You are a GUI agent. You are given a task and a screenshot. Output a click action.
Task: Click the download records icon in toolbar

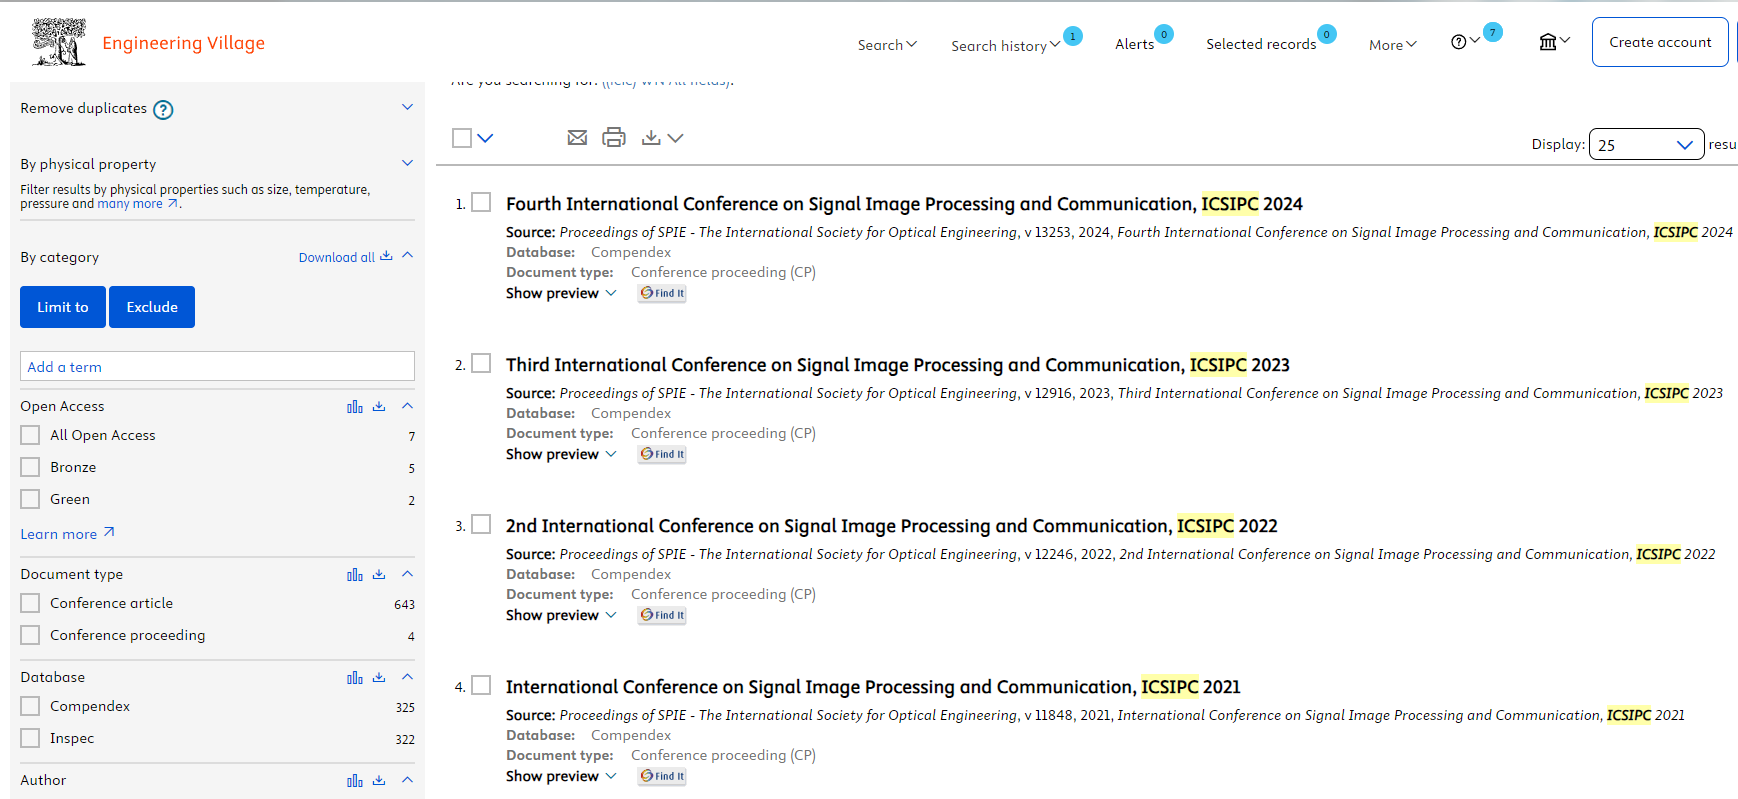[x=651, y=138]
